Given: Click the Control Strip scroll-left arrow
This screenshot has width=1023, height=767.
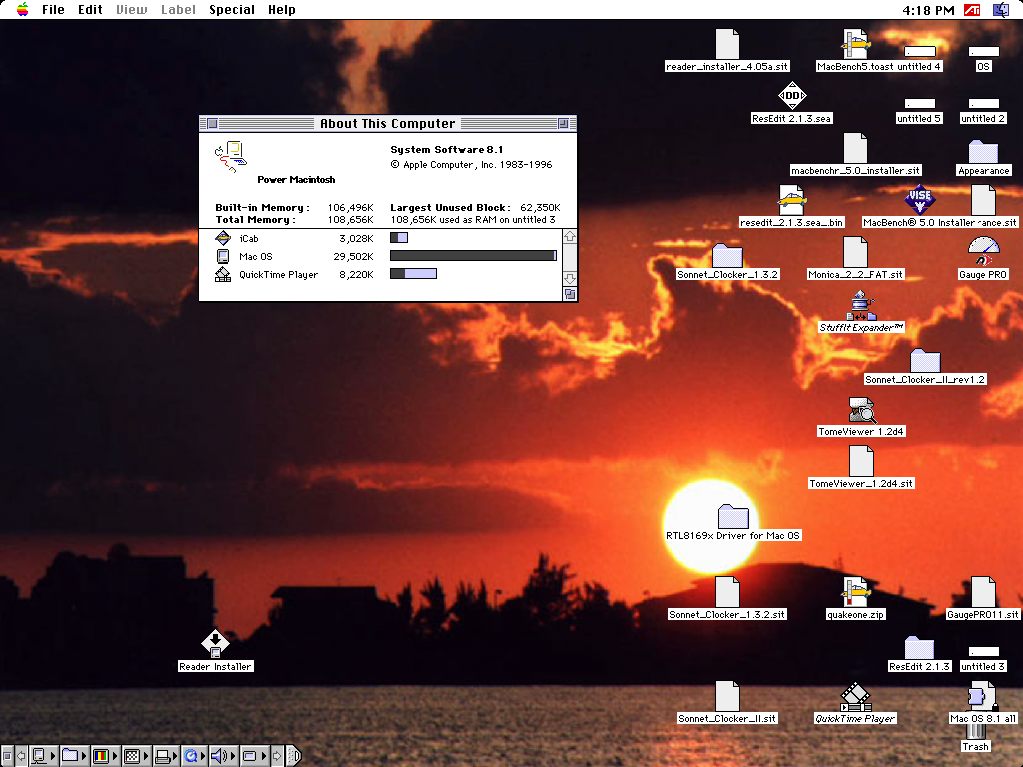Looking at the screenshot, I should pyautogui.click(x=21, y=756).
